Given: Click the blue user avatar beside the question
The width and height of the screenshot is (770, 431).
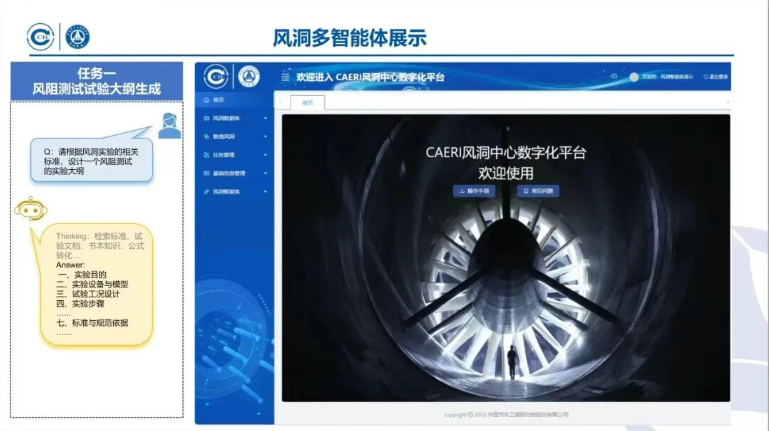Looking at the screenshot, I should click(169, 125).
